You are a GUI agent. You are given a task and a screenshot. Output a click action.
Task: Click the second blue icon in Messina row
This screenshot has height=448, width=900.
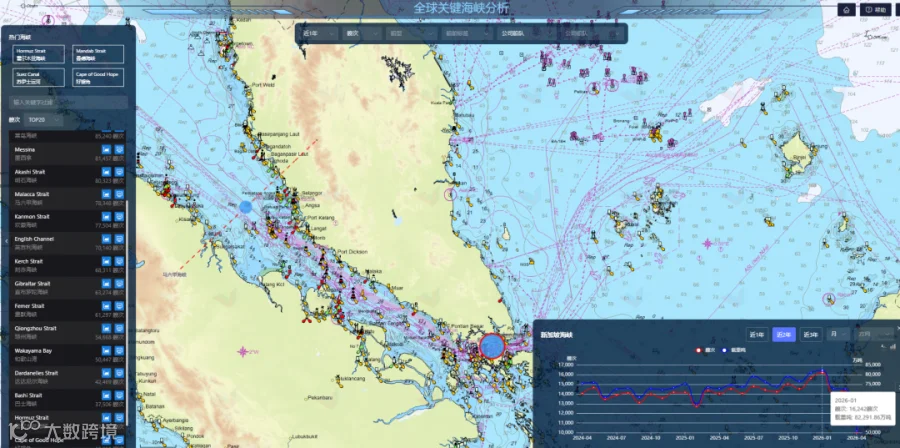point(119,149)
